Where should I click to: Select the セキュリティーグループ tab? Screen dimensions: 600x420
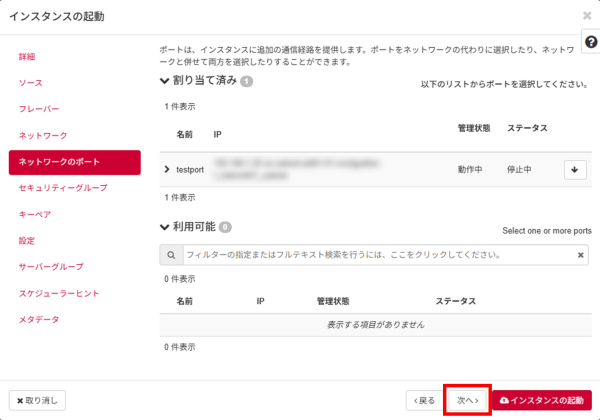point(63,188)
